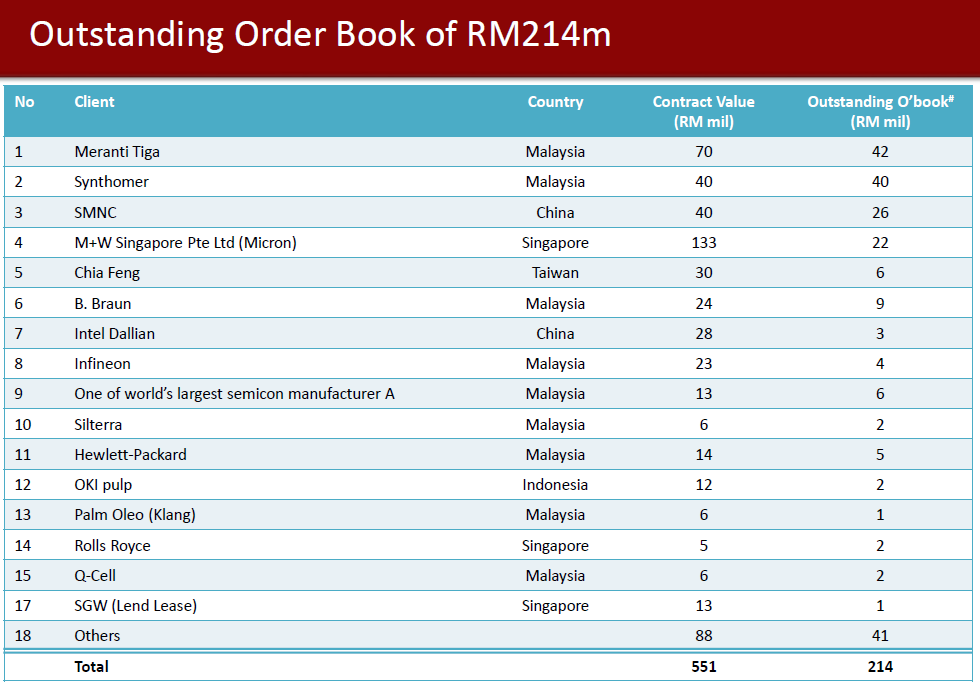
Task: Click the 'Q-Cell' client cell
Action: [95, 576]
